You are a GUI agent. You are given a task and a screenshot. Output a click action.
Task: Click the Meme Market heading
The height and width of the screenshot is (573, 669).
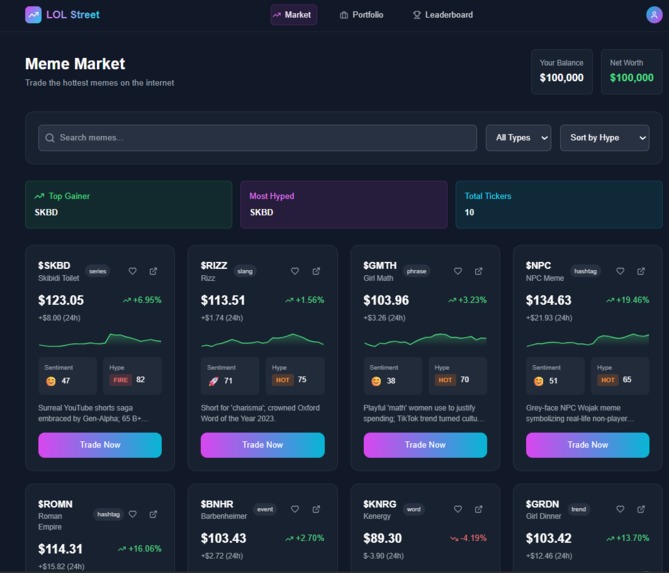tap(75, 64)
